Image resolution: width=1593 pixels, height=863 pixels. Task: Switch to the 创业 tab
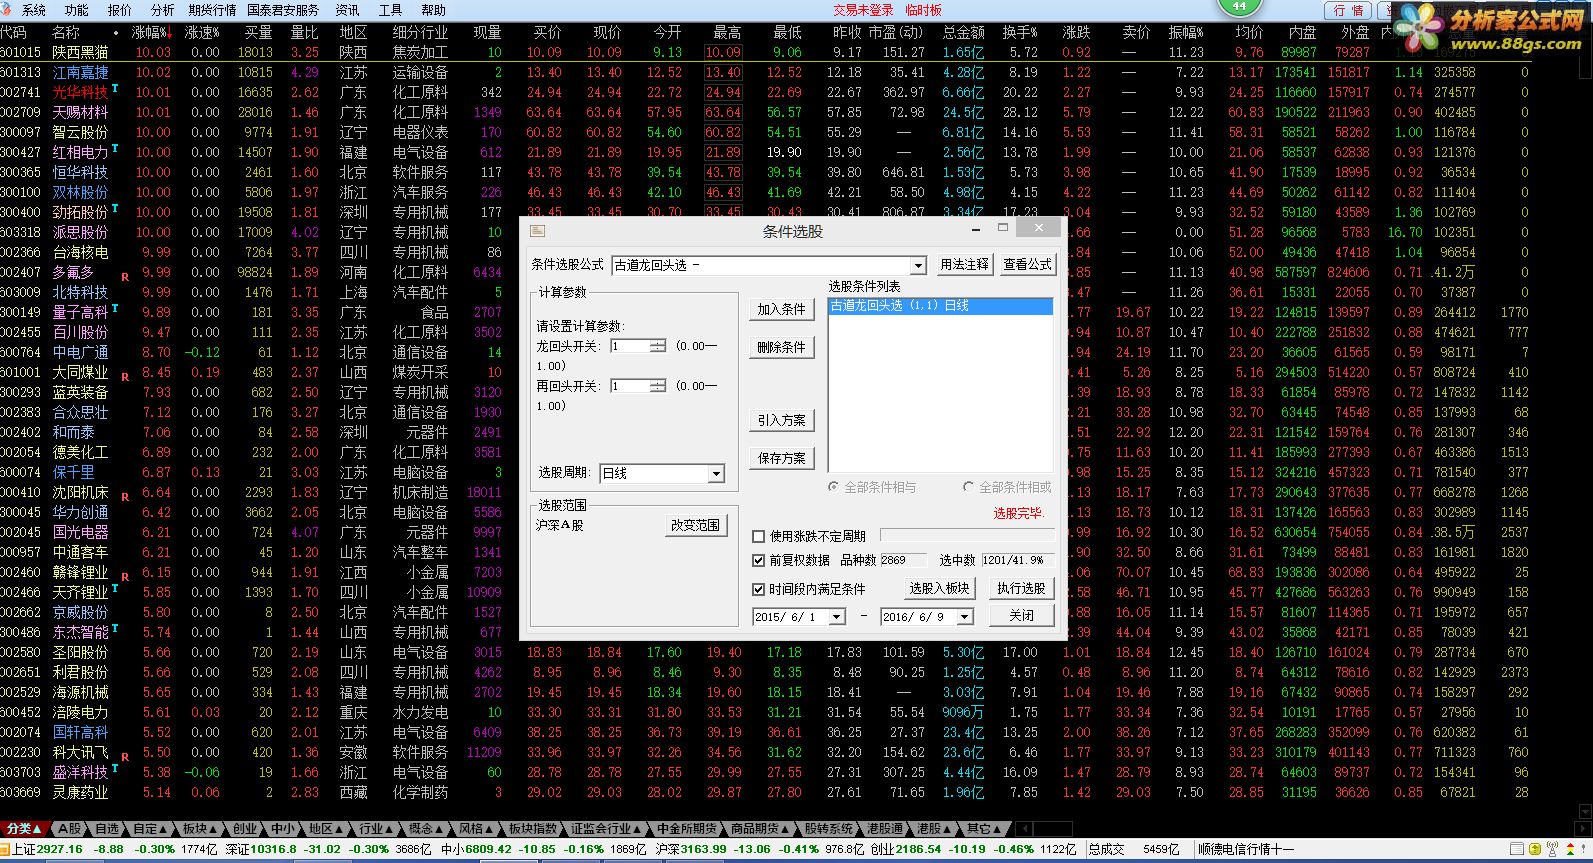245,829
